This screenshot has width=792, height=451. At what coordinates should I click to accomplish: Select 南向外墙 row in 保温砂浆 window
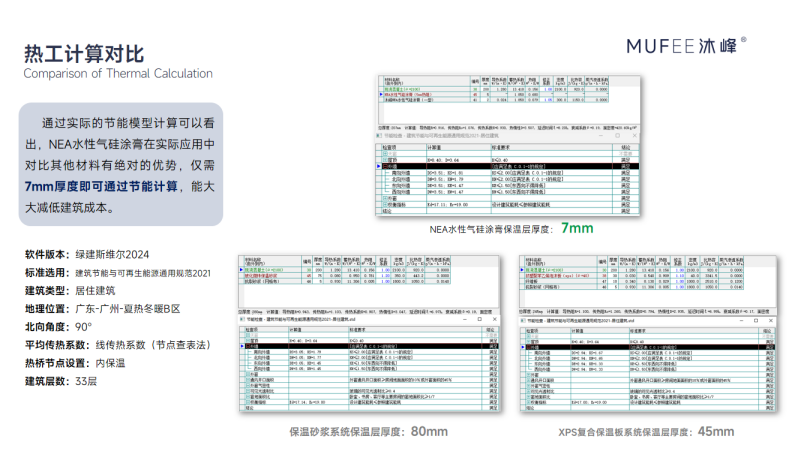369,352
